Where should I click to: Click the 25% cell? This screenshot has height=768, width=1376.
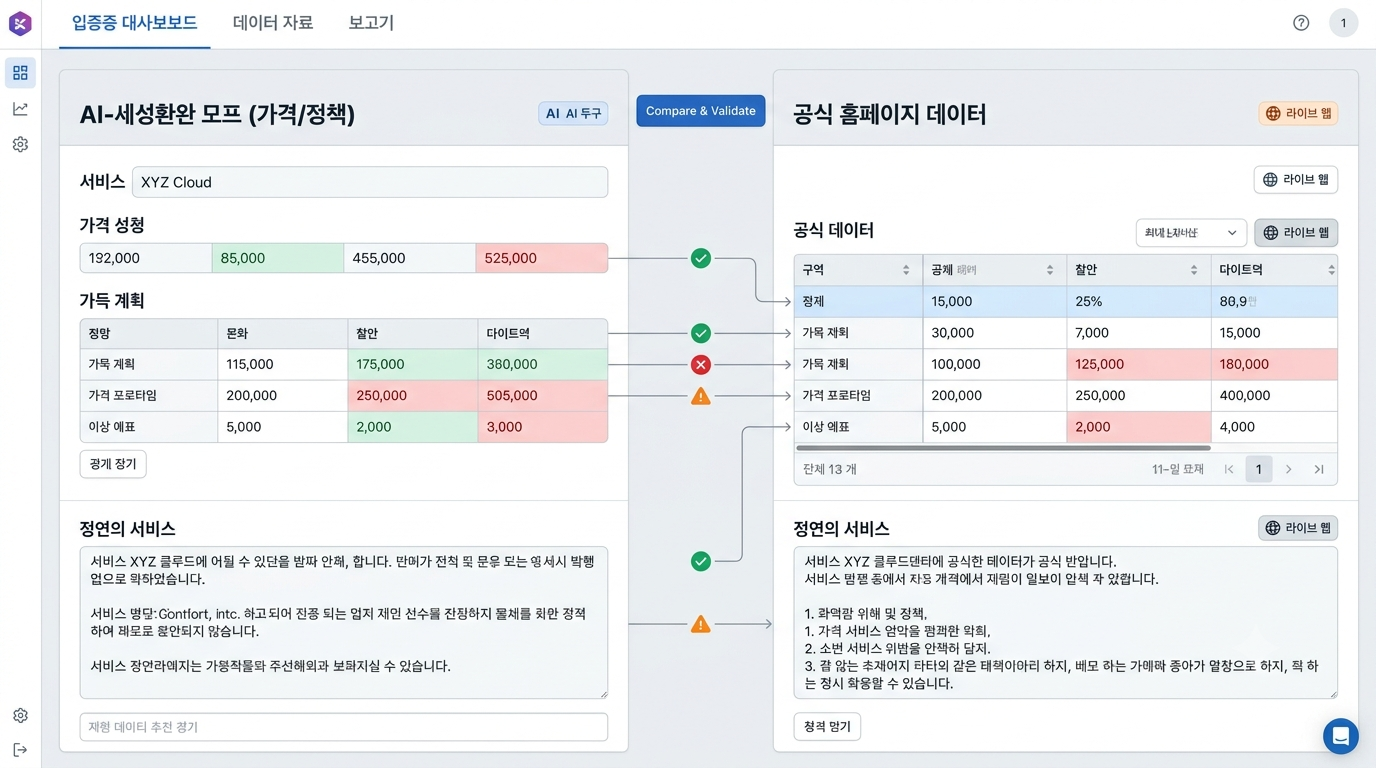pos(1139,302)
